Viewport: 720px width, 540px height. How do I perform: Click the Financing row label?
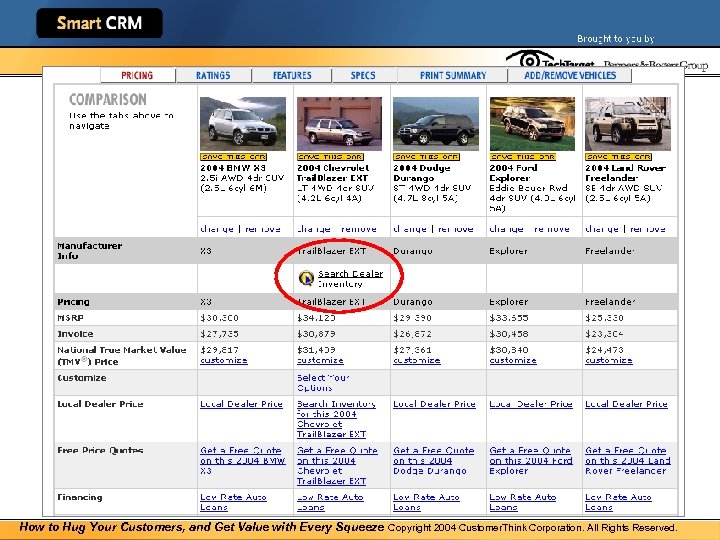[x=79, y=497]
